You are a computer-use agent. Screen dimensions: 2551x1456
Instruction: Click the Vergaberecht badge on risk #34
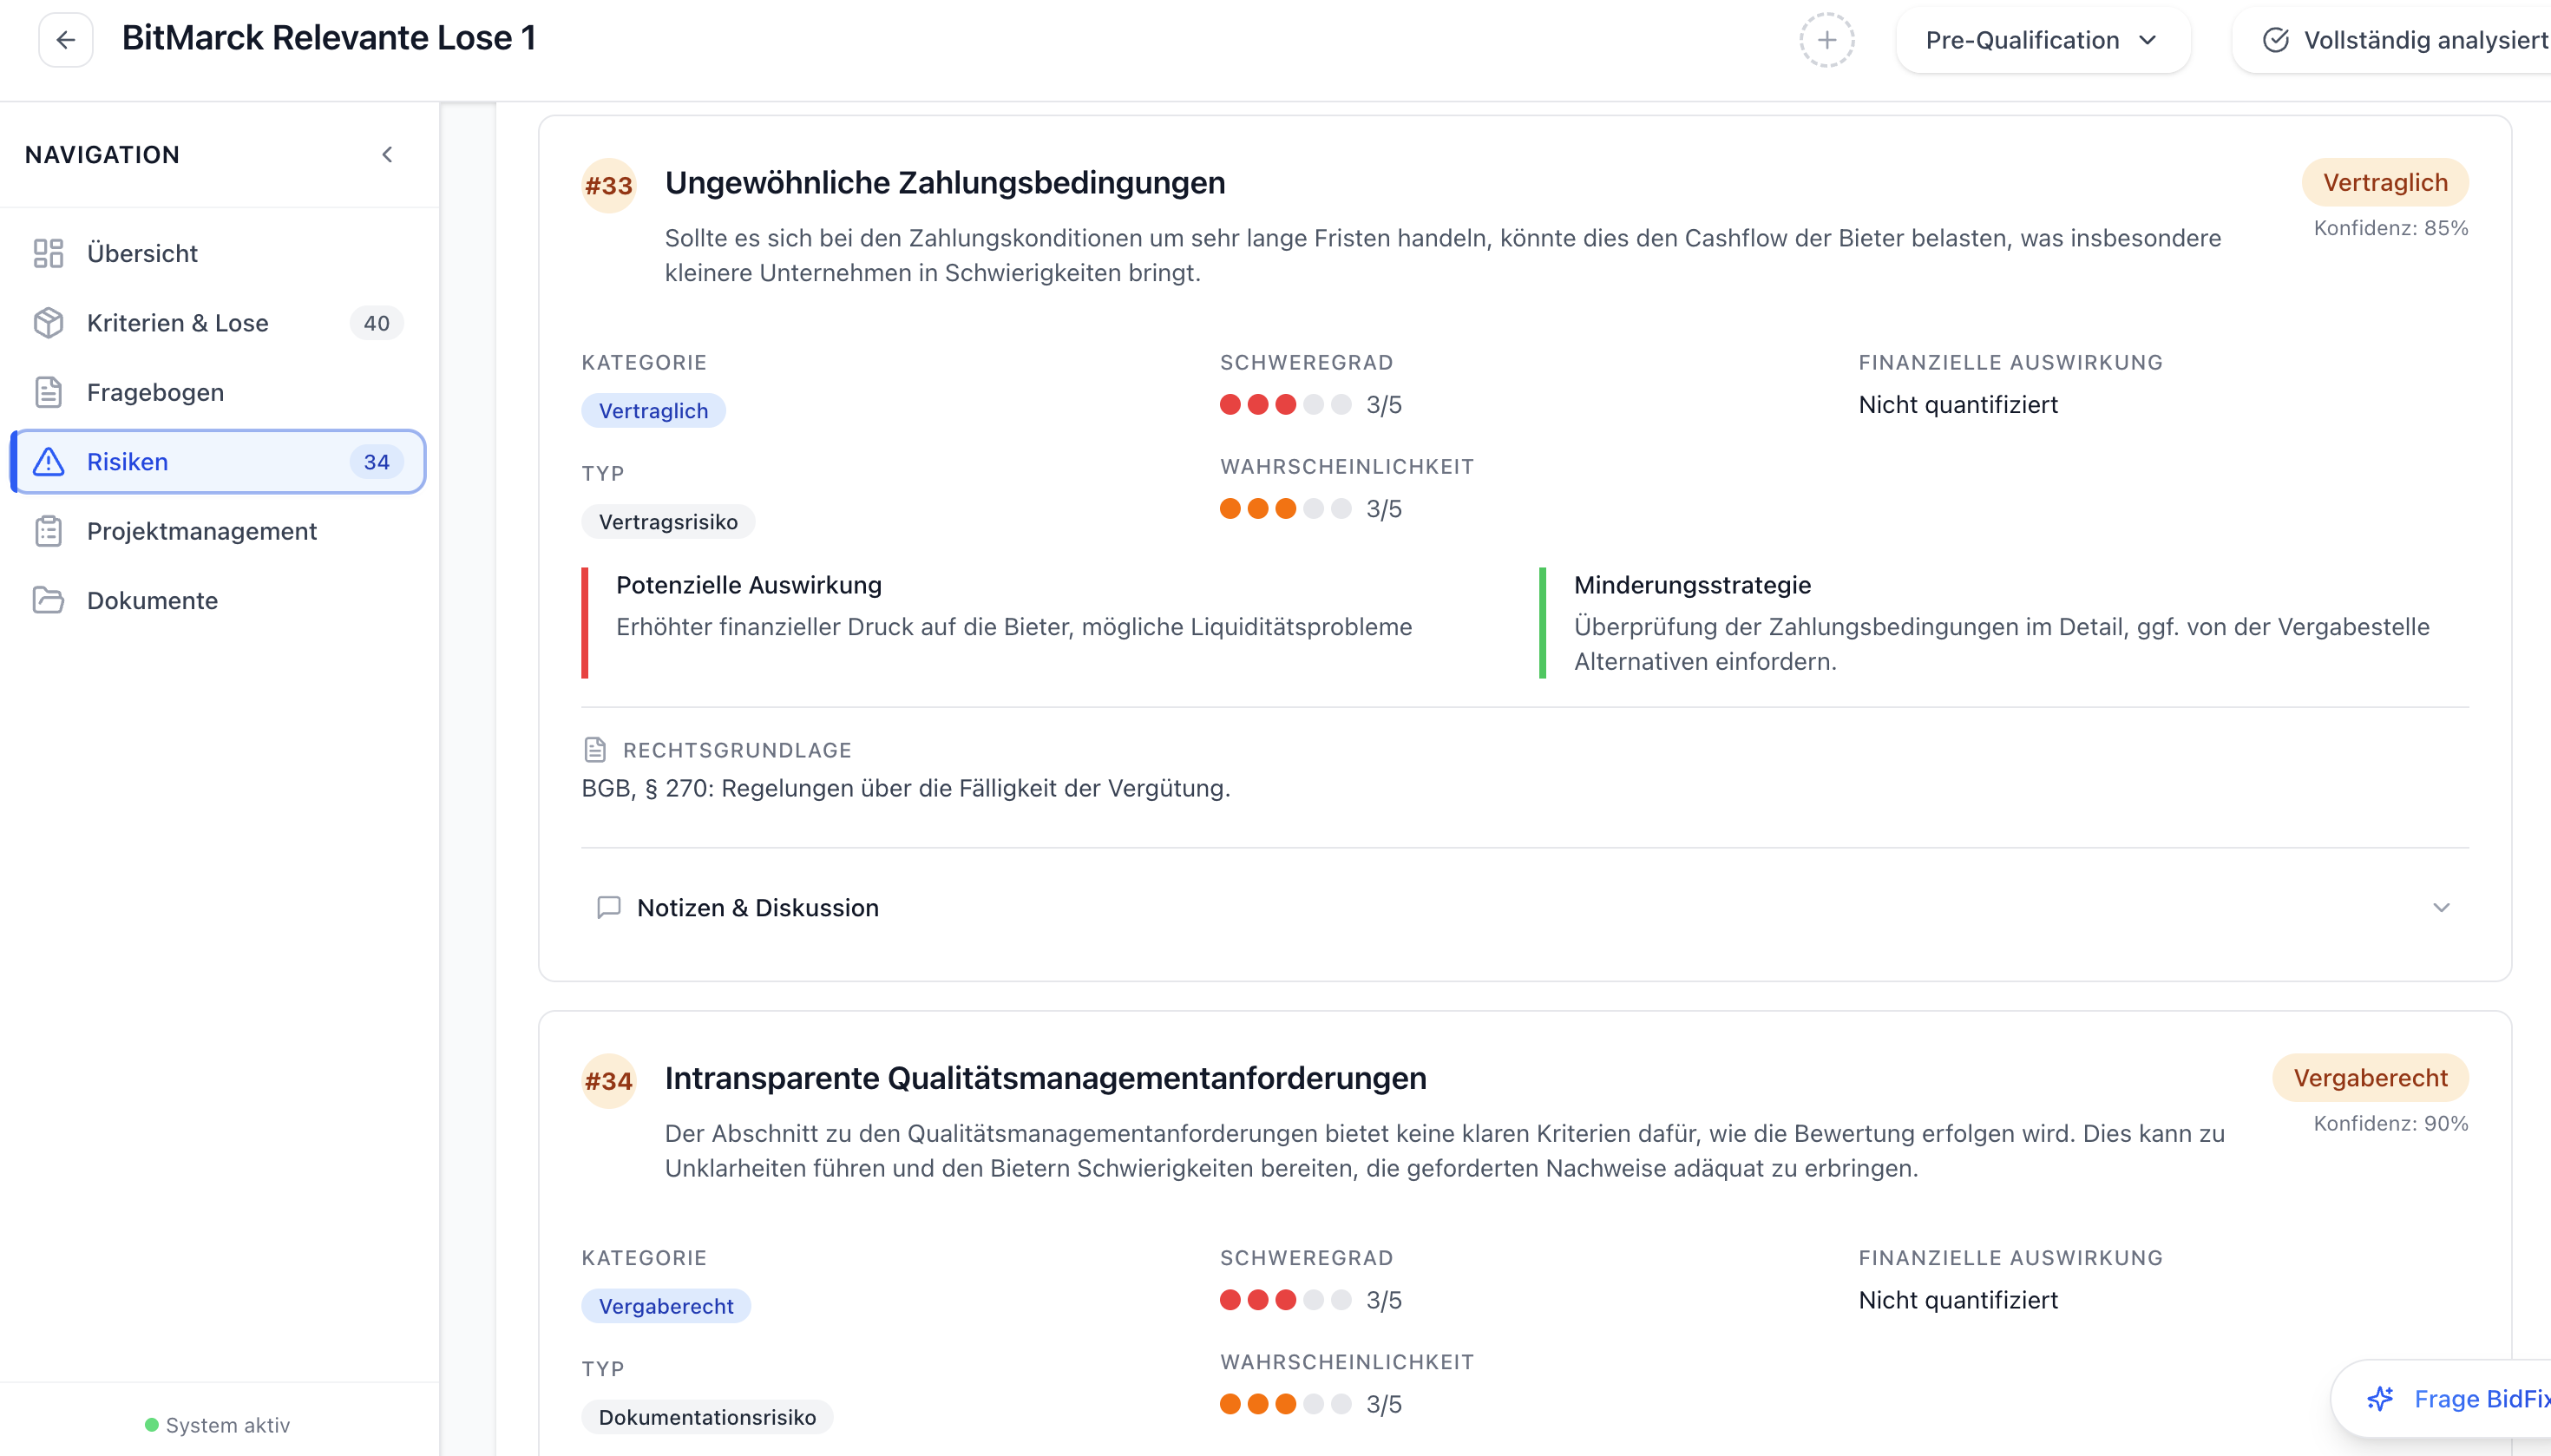[x=2369, y=1078]
